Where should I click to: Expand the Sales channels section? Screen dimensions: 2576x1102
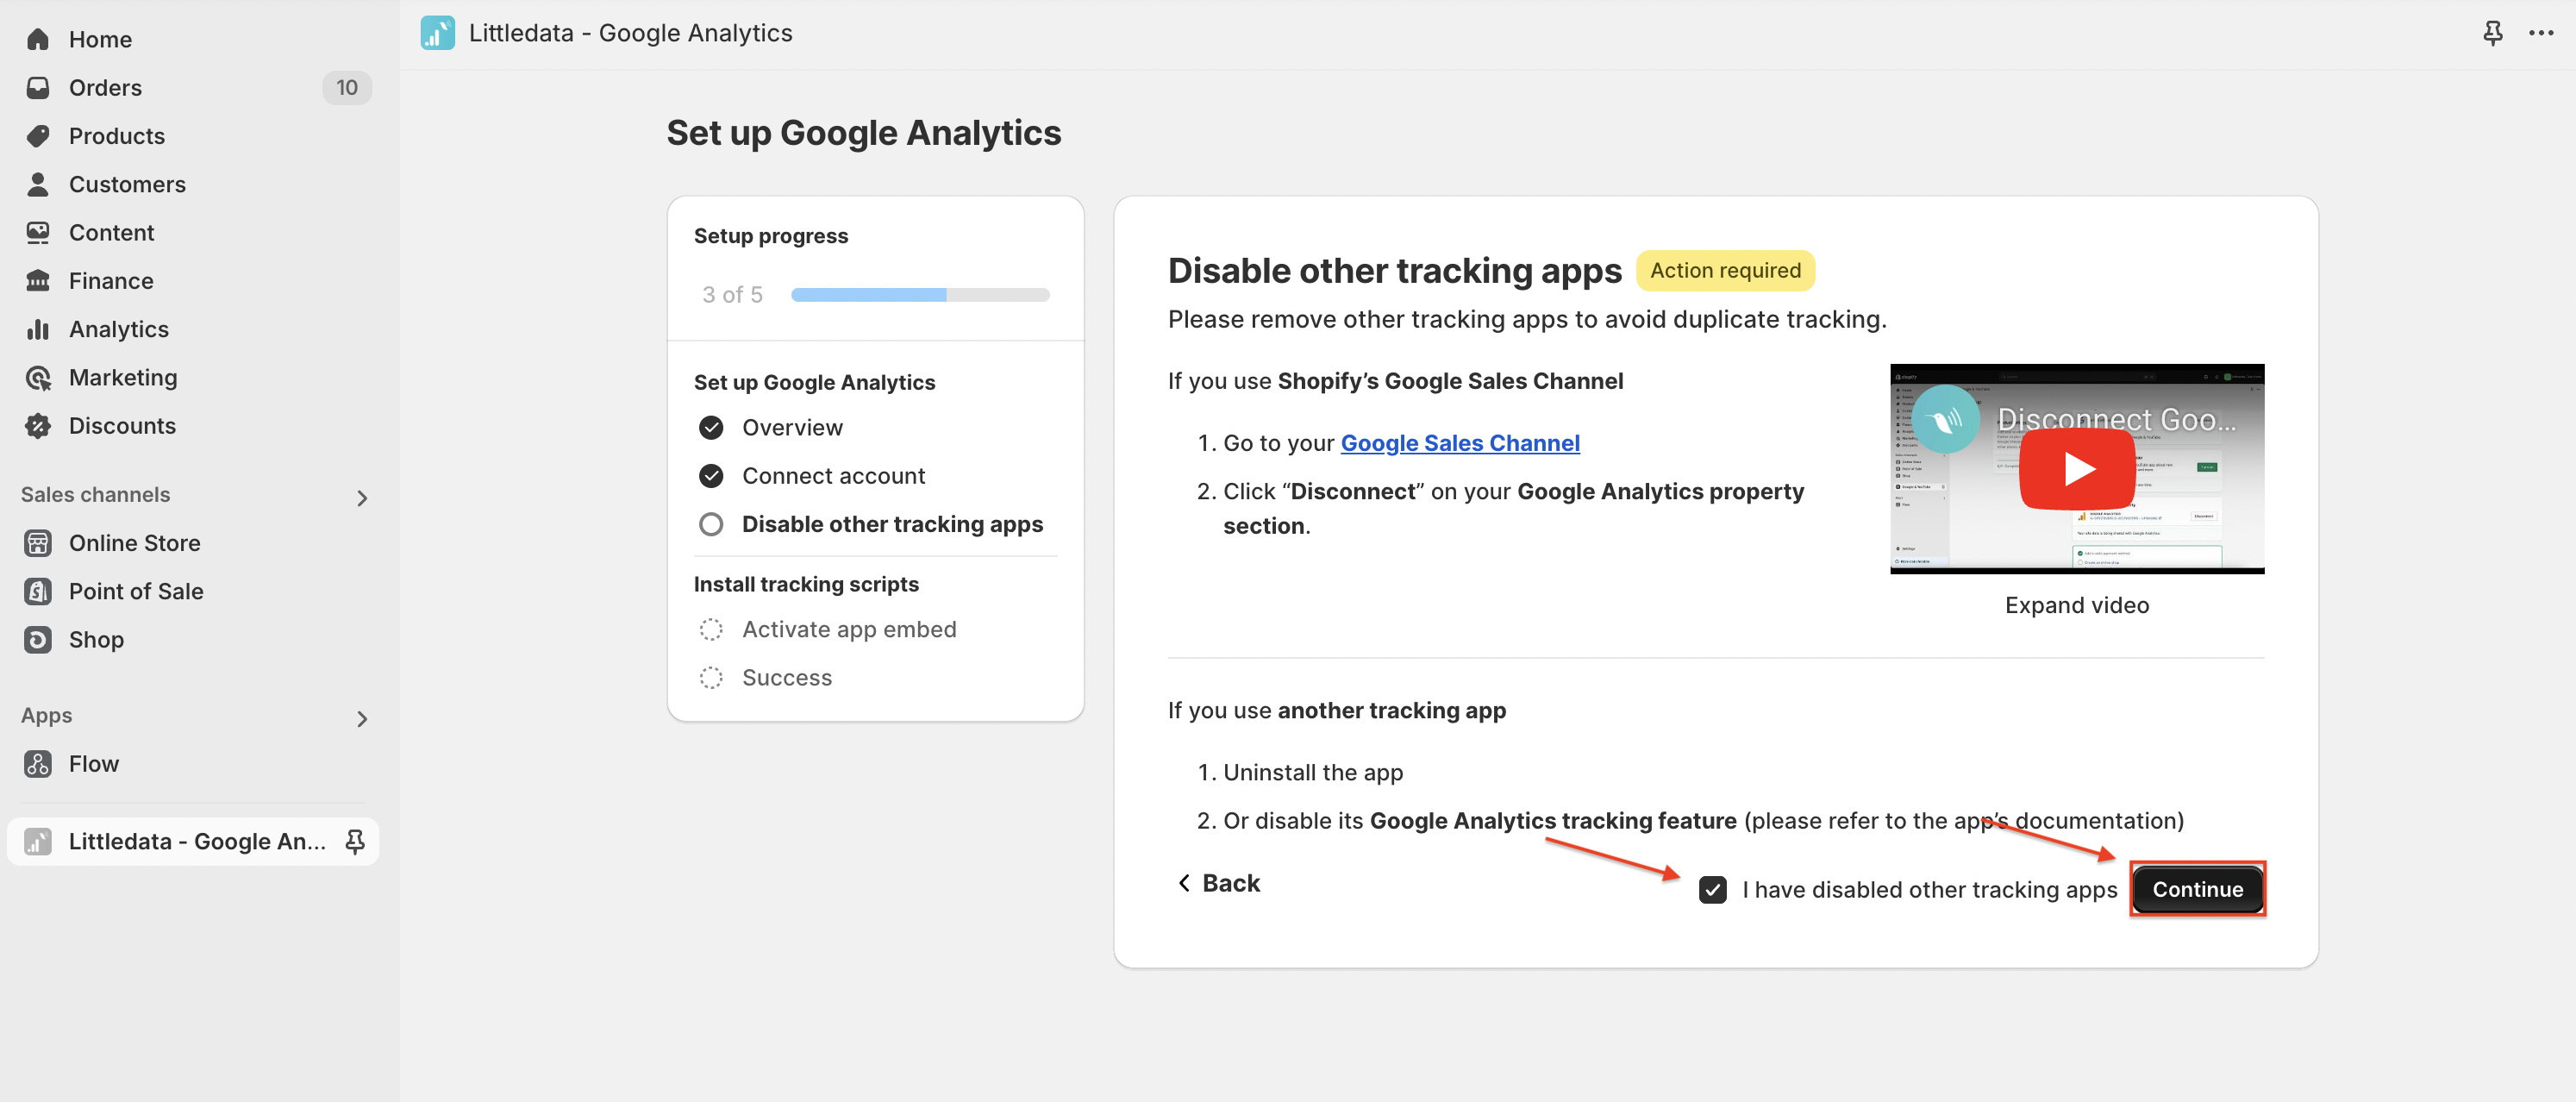[x=362, y=497]
